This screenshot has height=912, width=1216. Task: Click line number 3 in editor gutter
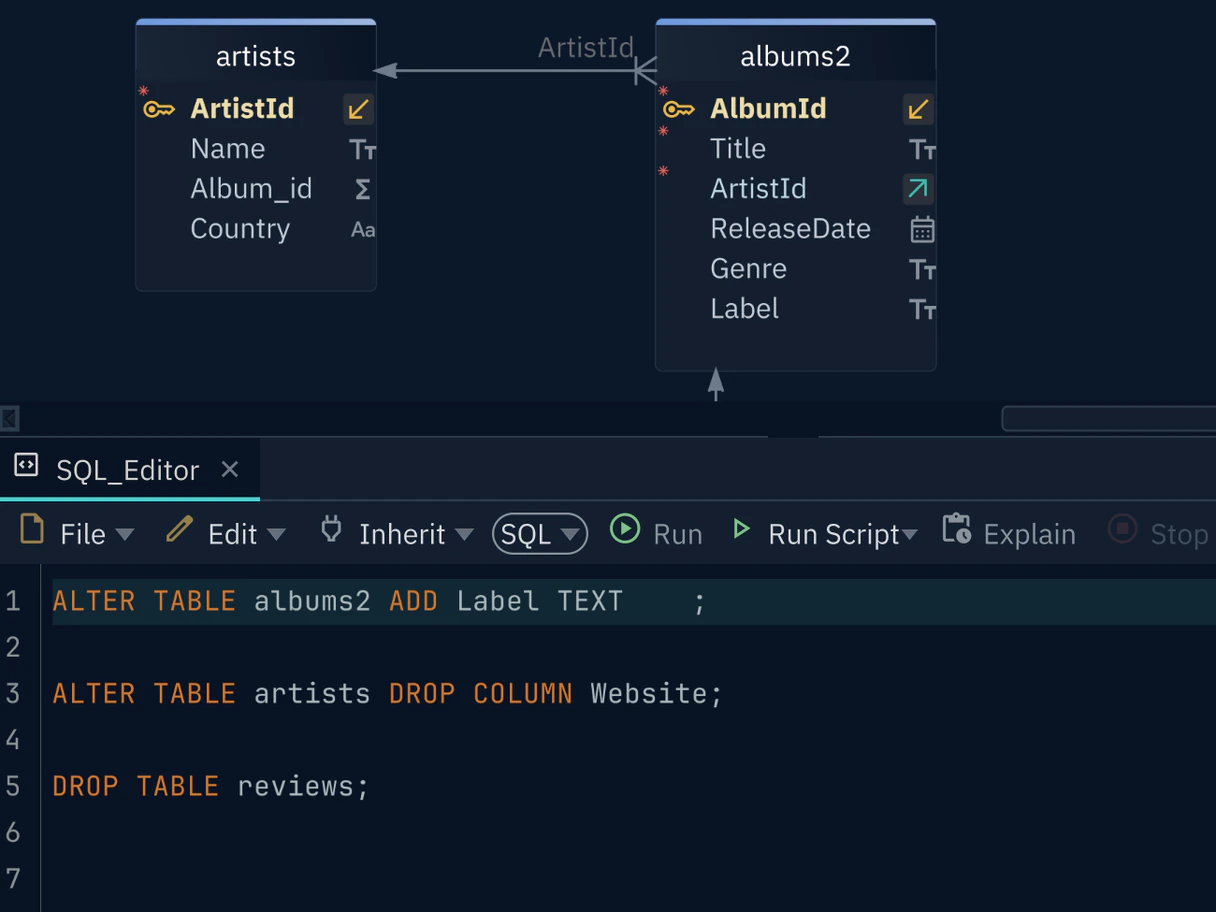13,693
